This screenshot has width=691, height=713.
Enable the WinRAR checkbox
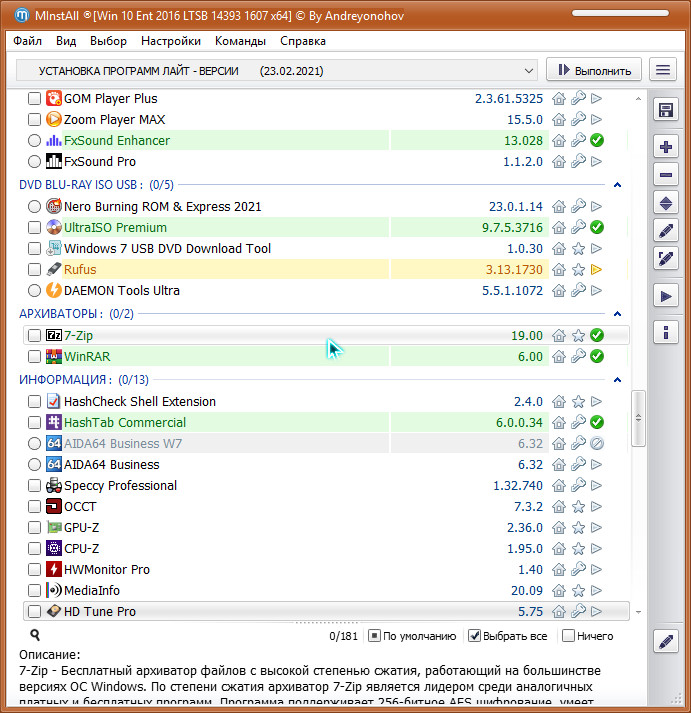pyautogui.click(x=34, y=356)
